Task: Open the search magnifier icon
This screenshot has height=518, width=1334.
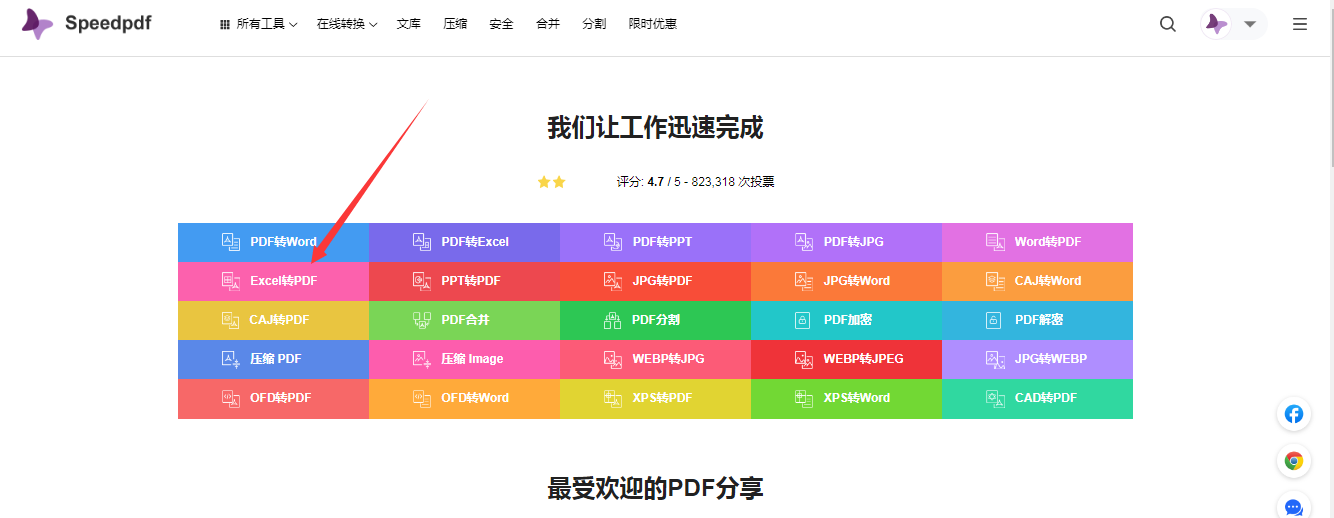Action: point(1168,24)
